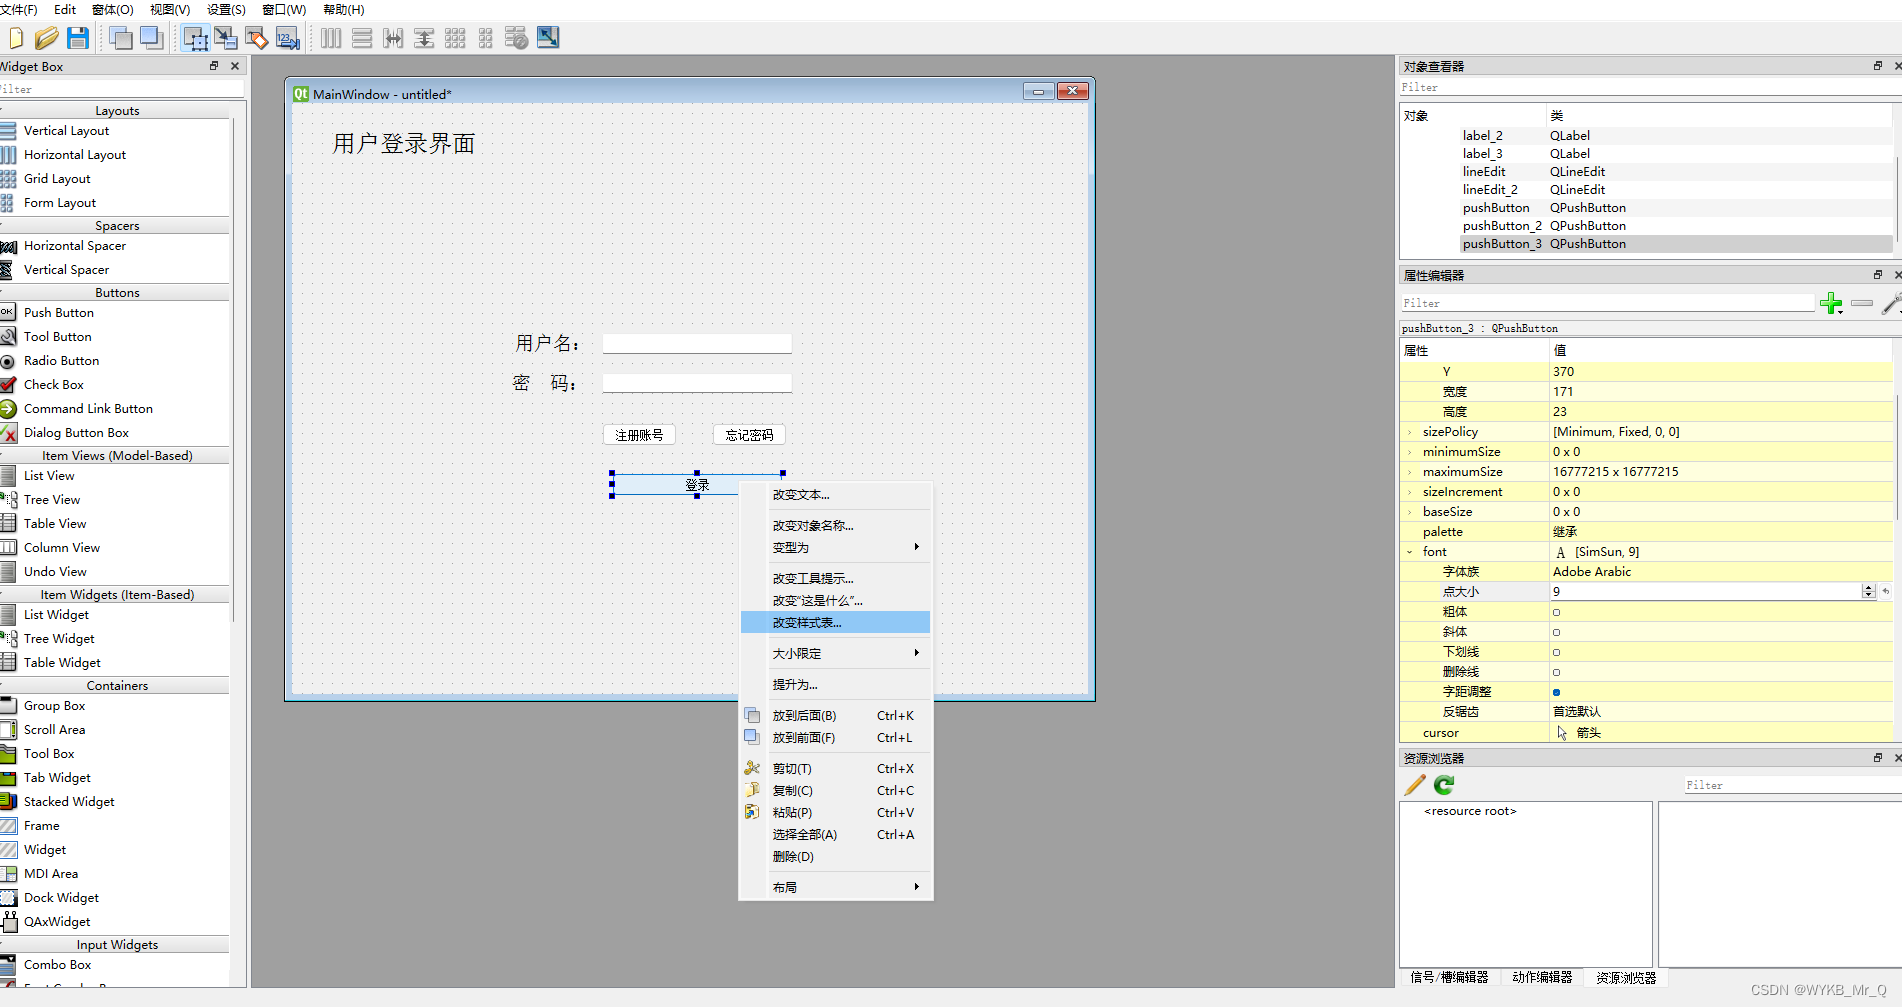Switch to the 信号/槽编辑器 tab
Screen dimensions: 1902x1007
coord(1449,977)
